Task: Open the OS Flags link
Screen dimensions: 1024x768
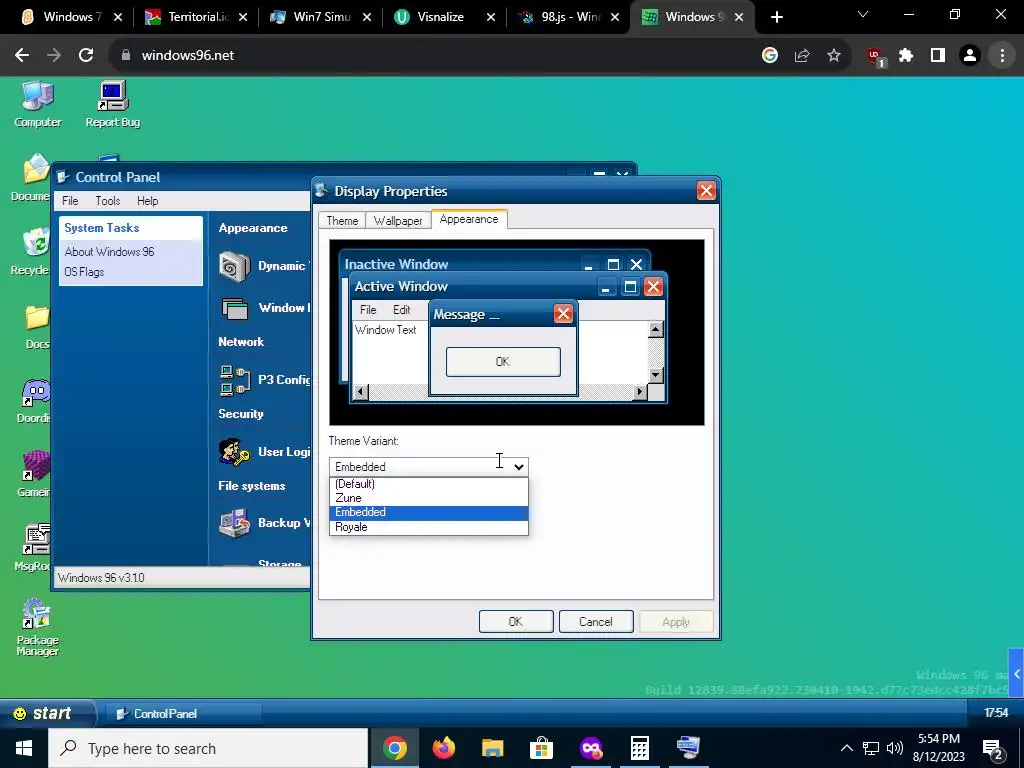Action: [x=84, y=272]
